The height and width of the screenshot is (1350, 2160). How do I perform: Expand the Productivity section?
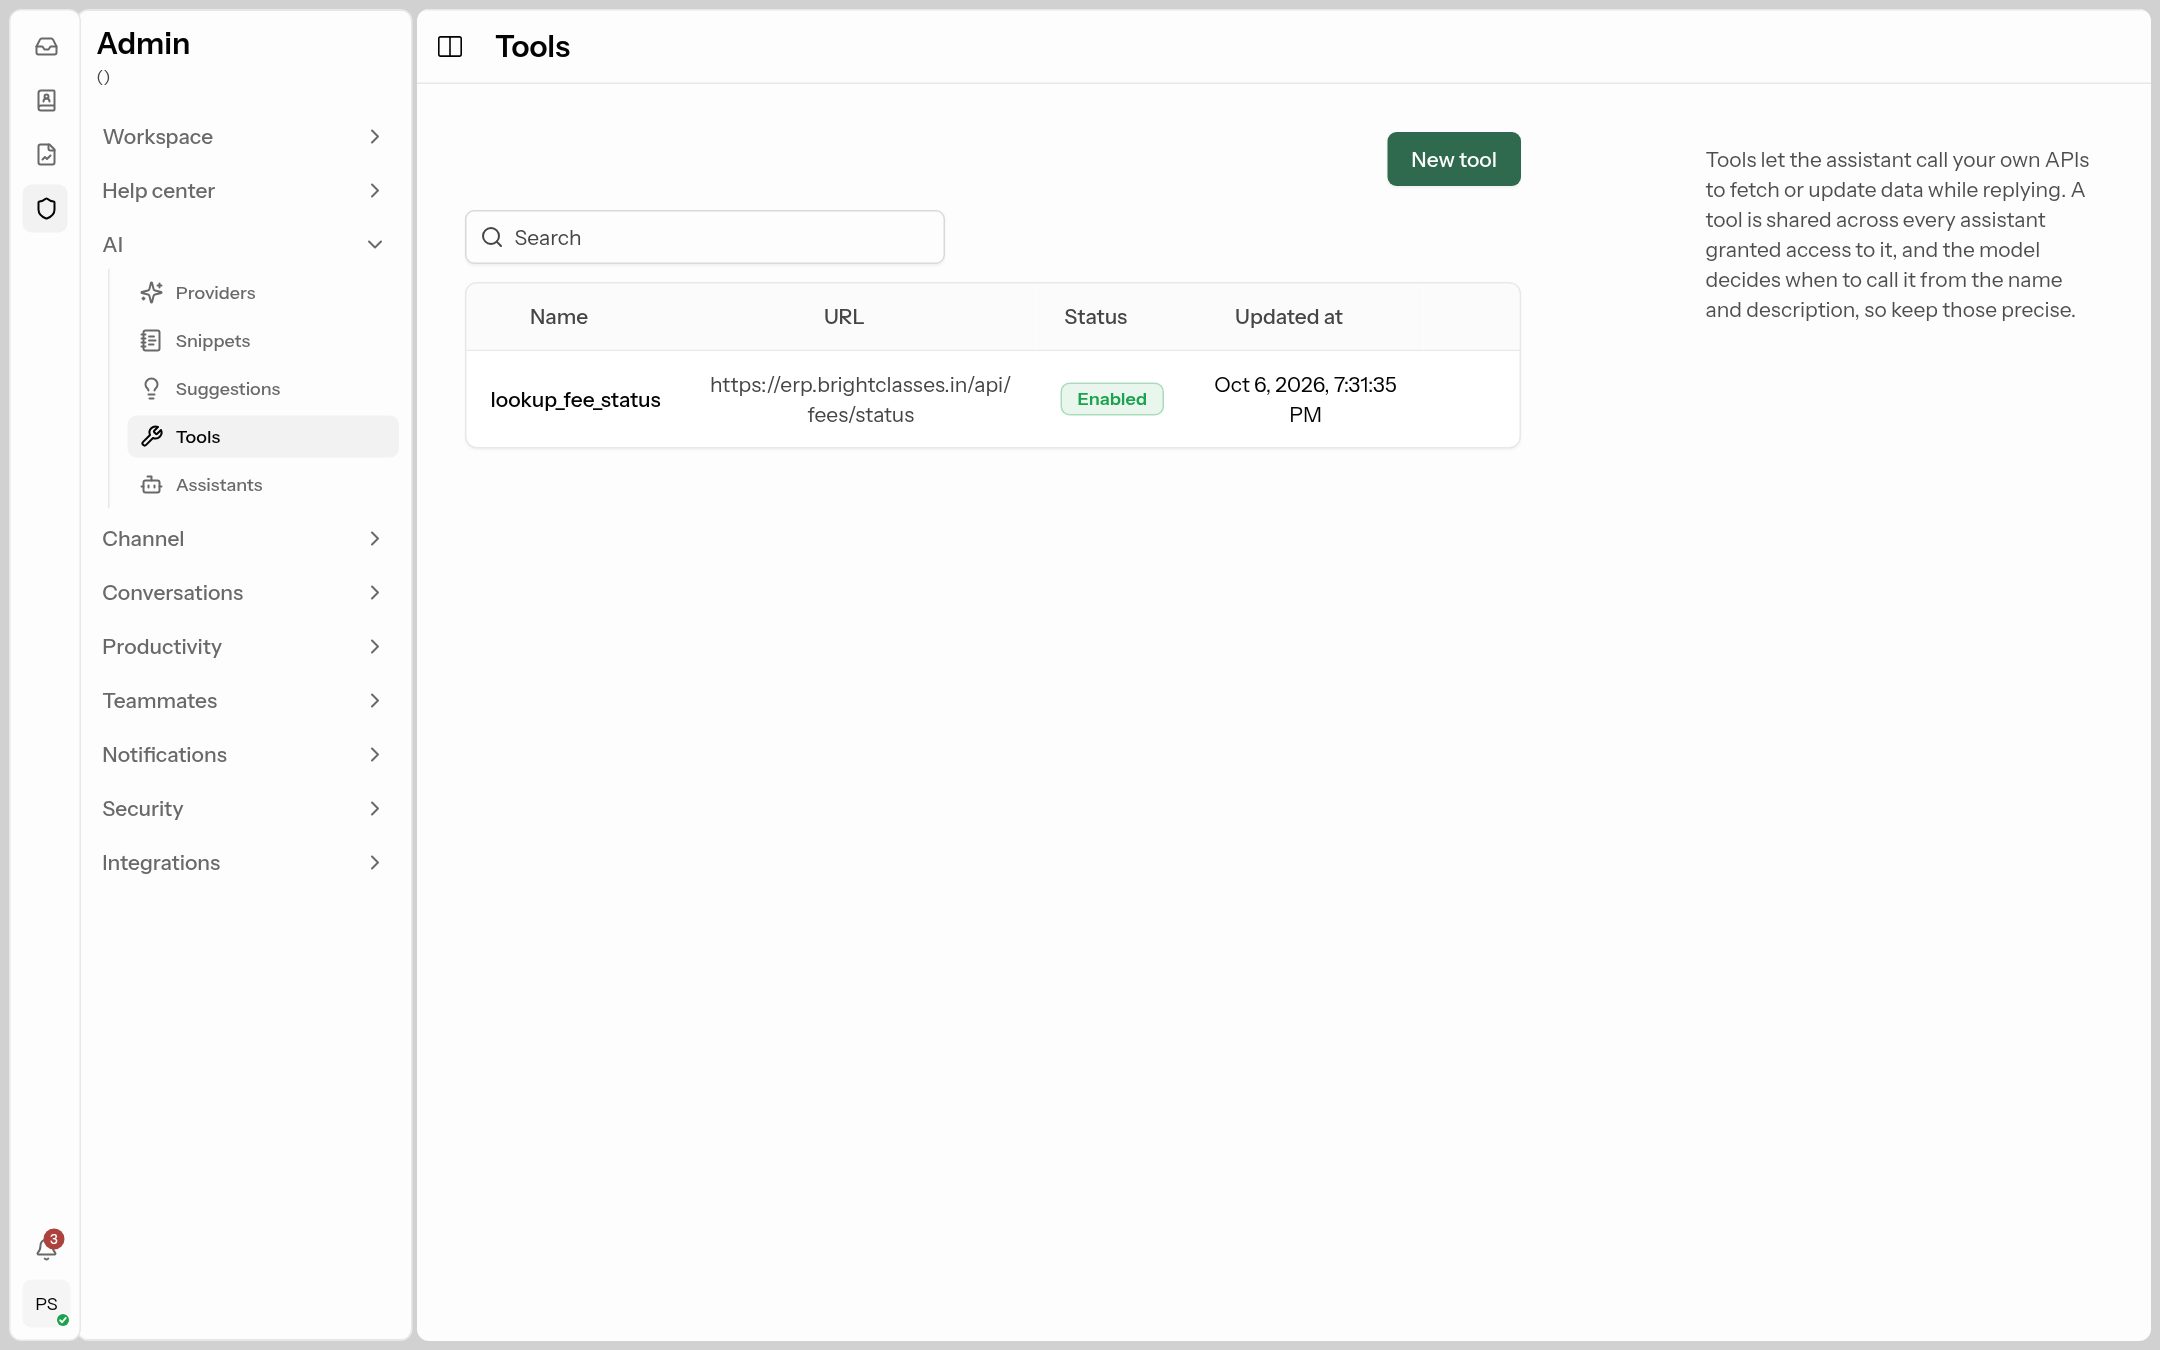[242, 646]
